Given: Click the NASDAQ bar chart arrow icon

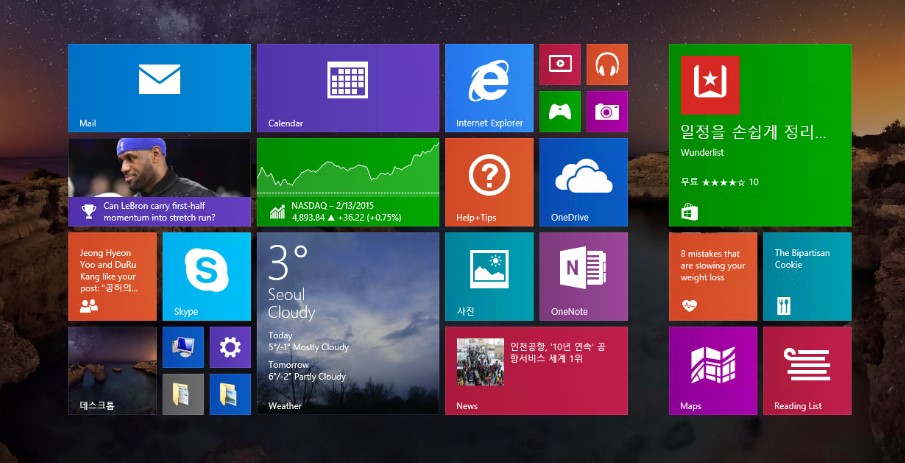Looking at the screenshot, I should (277, 212).
